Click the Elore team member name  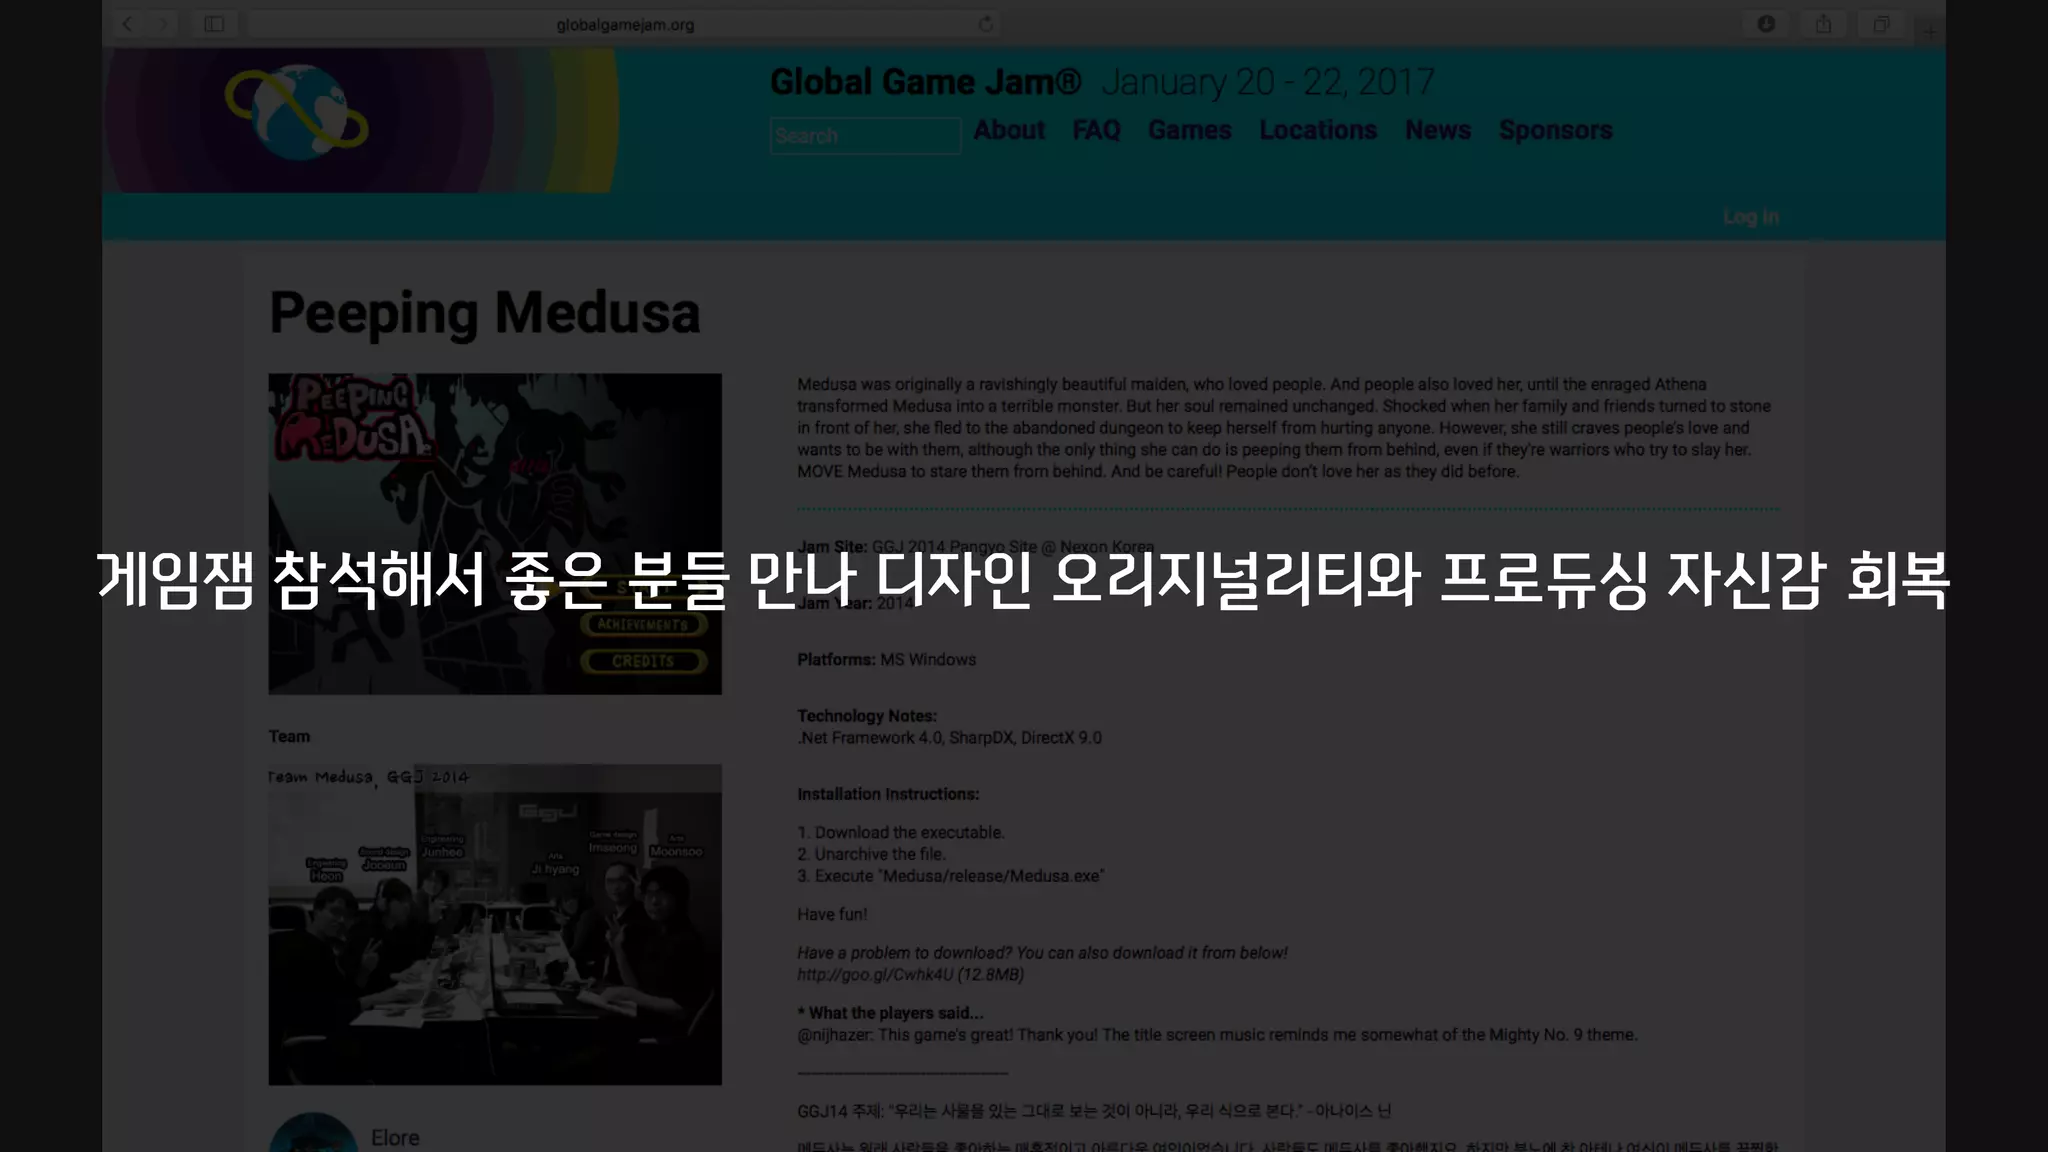pyautogui.click(x=395, y=1138)
